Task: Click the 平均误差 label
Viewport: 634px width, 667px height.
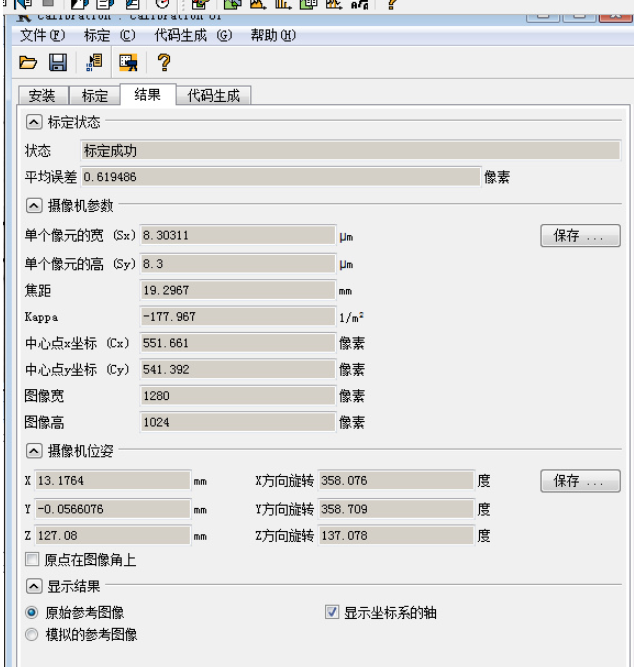Action: pyautogui.click(x=50, y=177)
